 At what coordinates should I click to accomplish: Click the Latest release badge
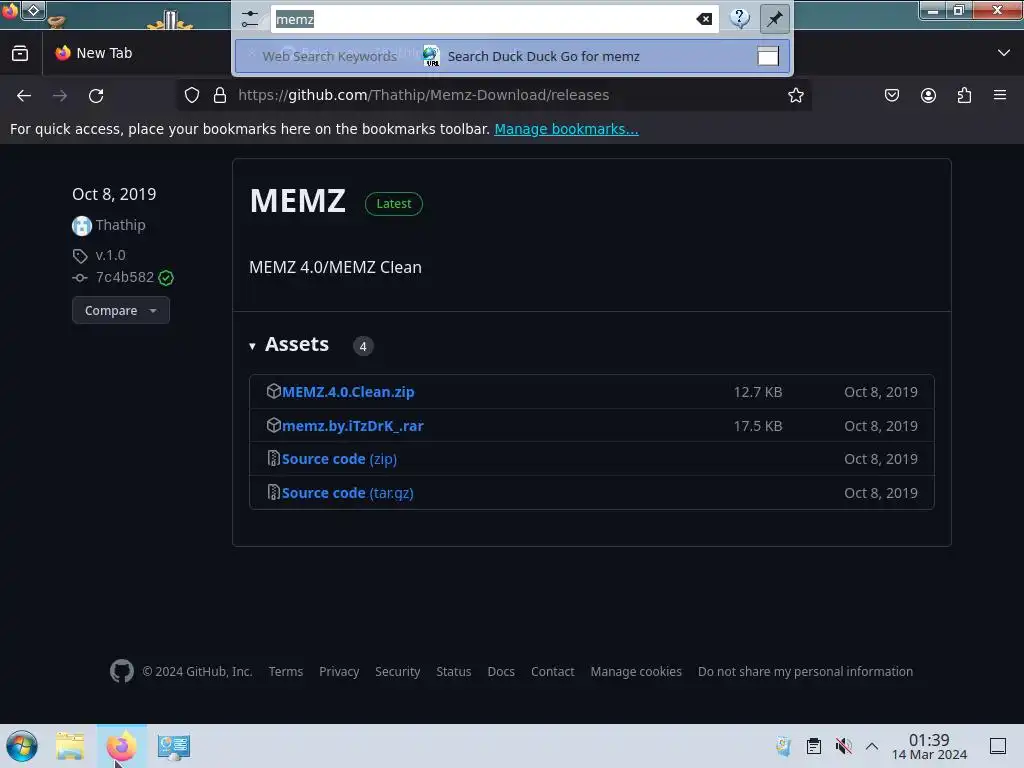(x=394, y=204)
